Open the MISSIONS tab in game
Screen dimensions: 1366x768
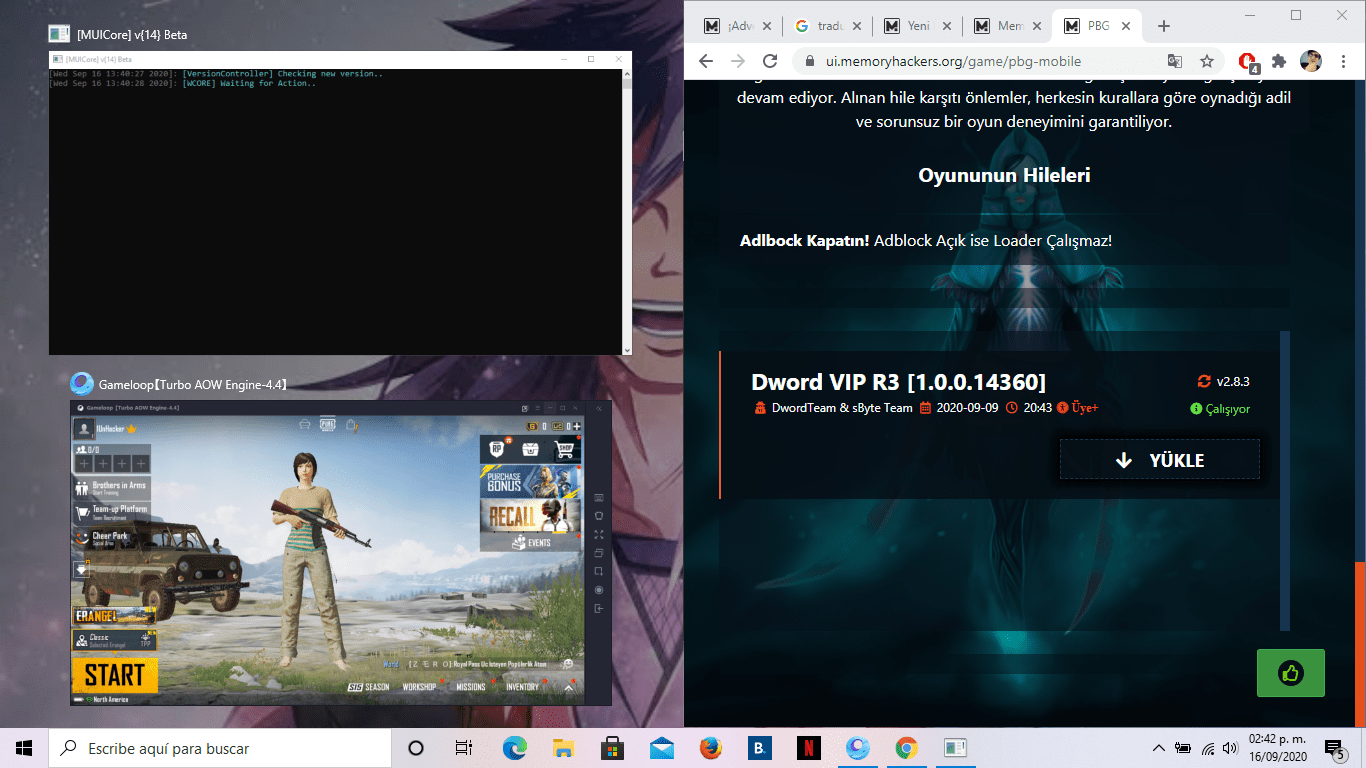coord(470,687)
